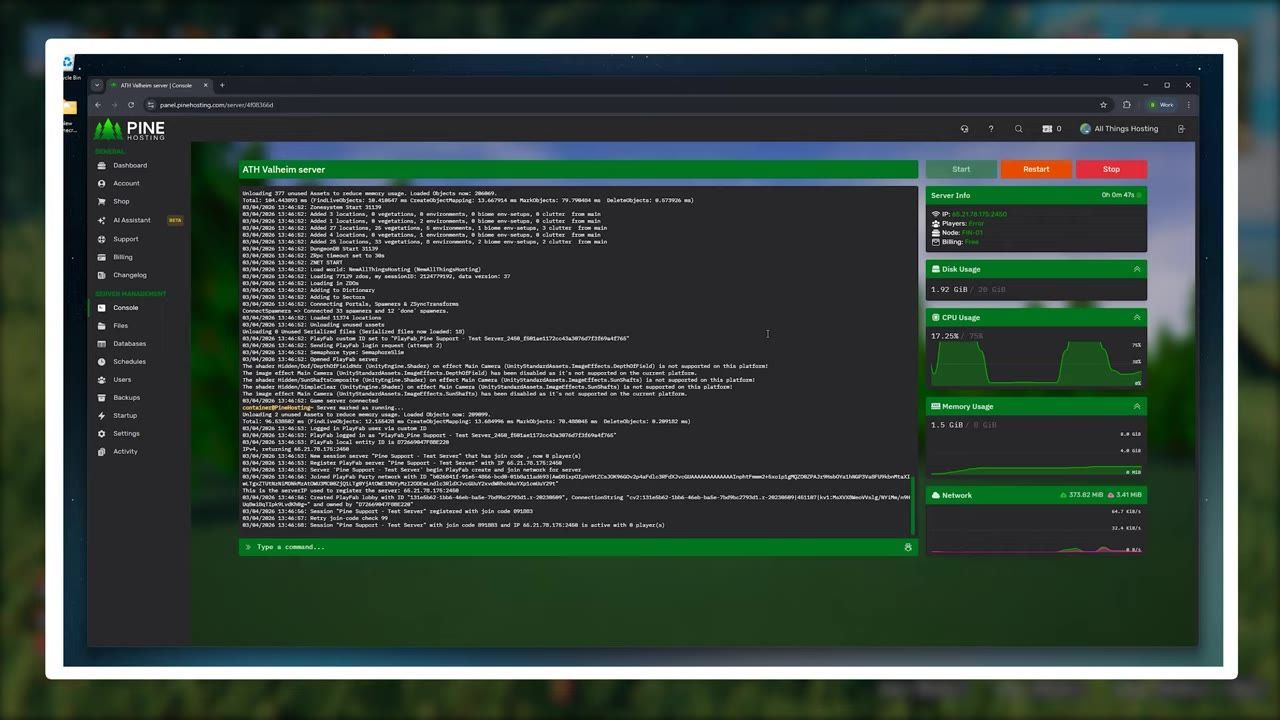Viewport: 1280px width, 720px height.
Task: Click the console output scrollbar
Action: coord(914,506)
